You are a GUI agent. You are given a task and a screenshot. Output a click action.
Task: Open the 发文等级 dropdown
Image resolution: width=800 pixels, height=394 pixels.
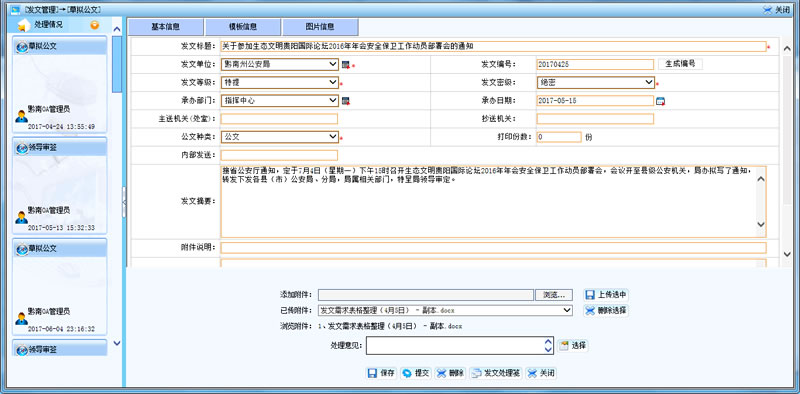(280, 83)
